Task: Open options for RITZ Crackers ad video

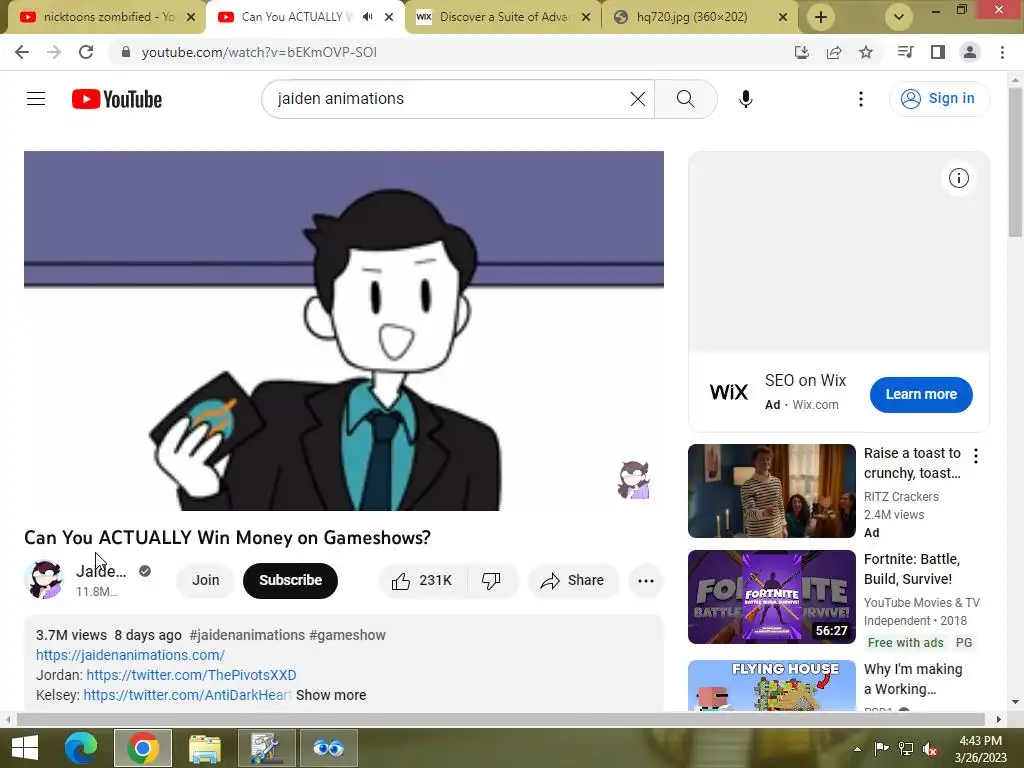Action: (x=976, y=456)
